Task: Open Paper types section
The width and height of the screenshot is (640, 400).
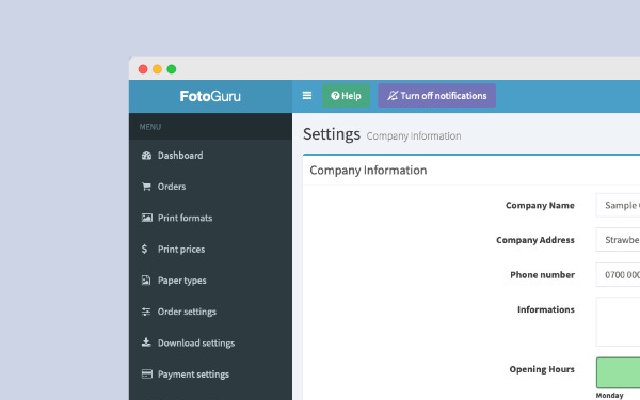Action: pyautogui.click(x=210, y=280)
